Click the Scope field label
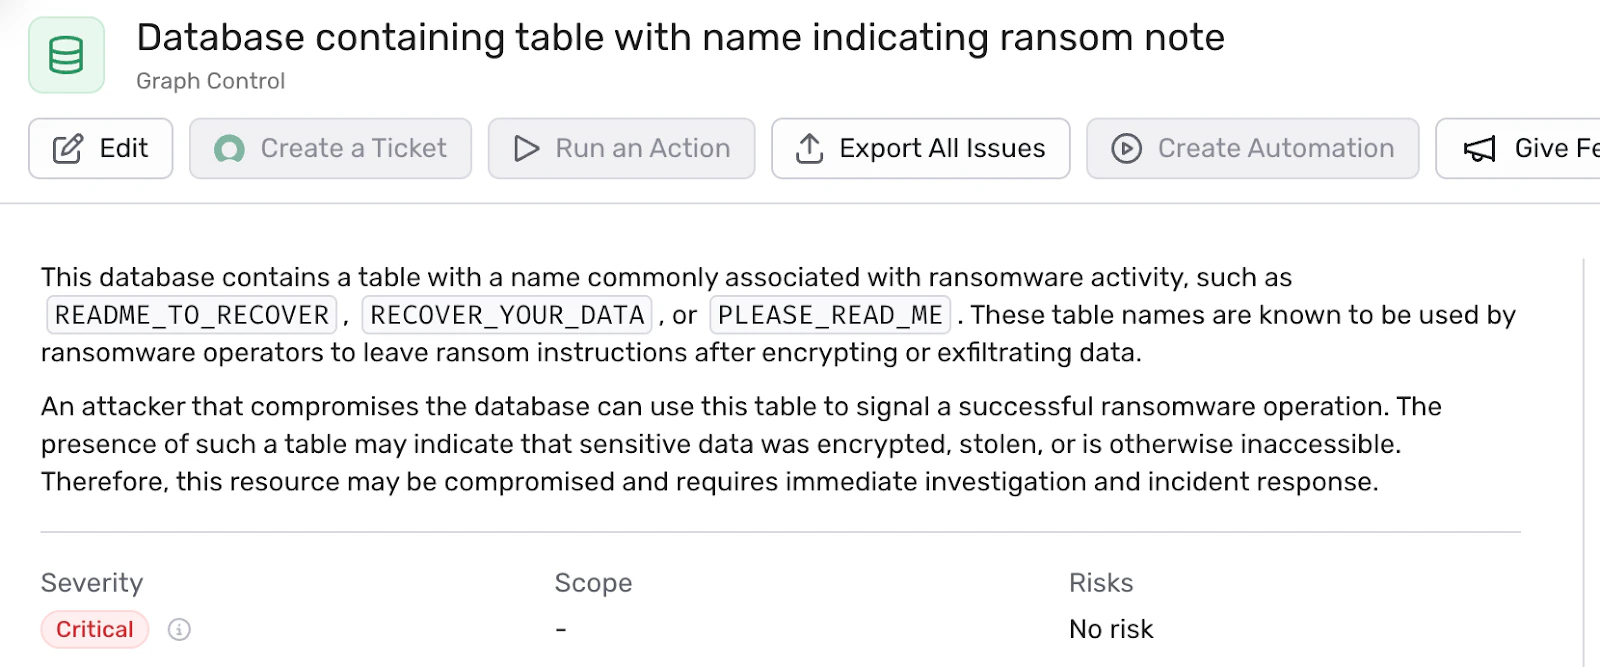This screenshot has height=667, width=1600. (593, 583)
